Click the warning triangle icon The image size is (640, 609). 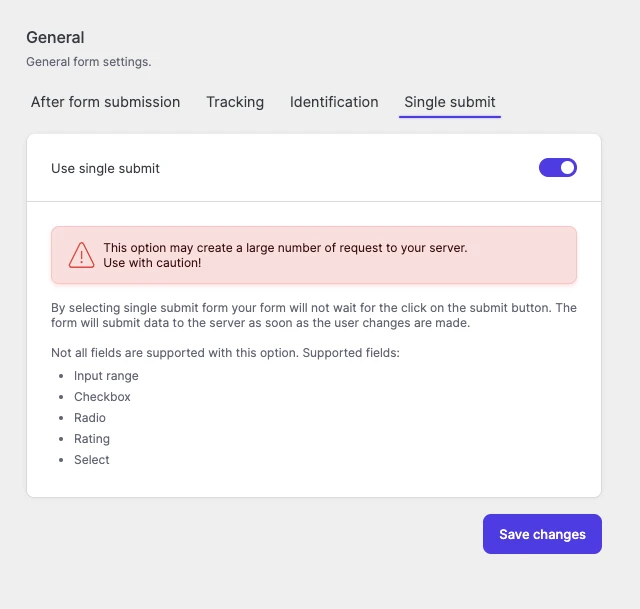pos(82,255)
